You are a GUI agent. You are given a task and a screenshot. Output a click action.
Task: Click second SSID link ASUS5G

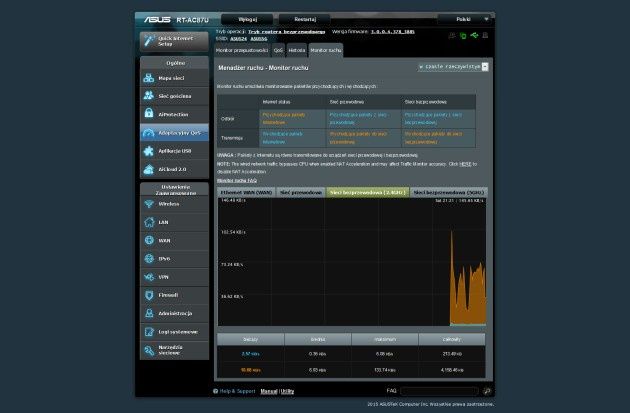[x=259, y=39]
